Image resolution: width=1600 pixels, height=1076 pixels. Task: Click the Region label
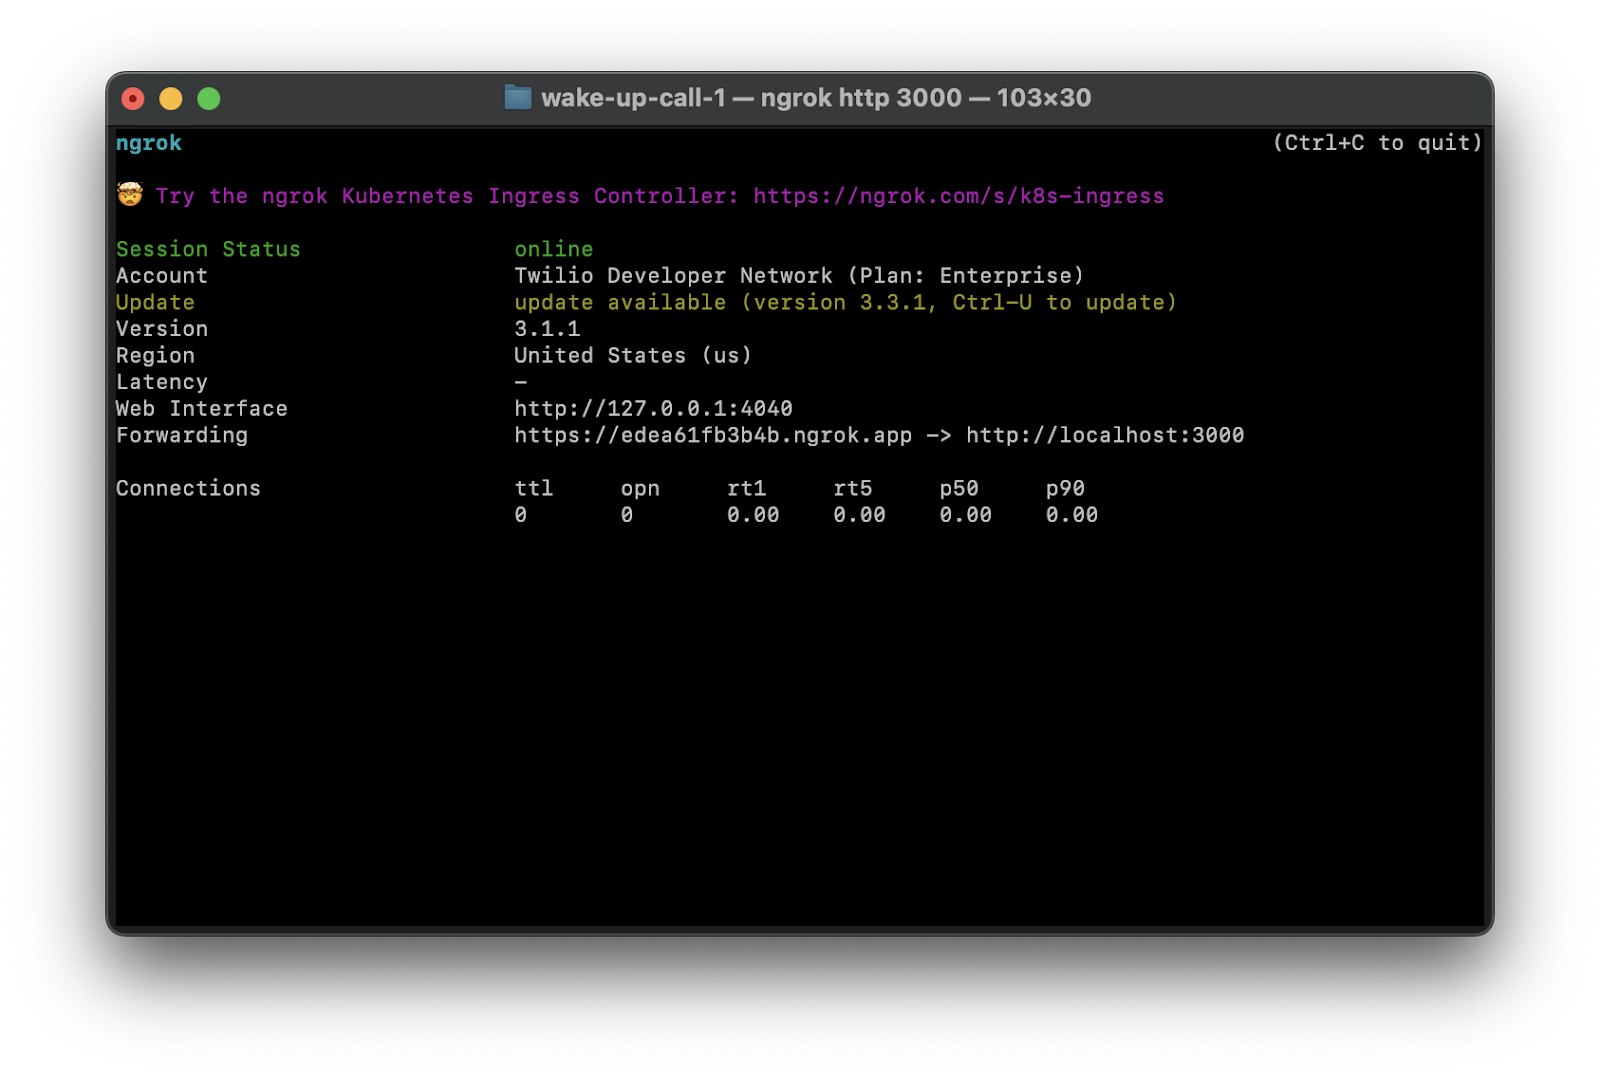click(x=155, y=355)
